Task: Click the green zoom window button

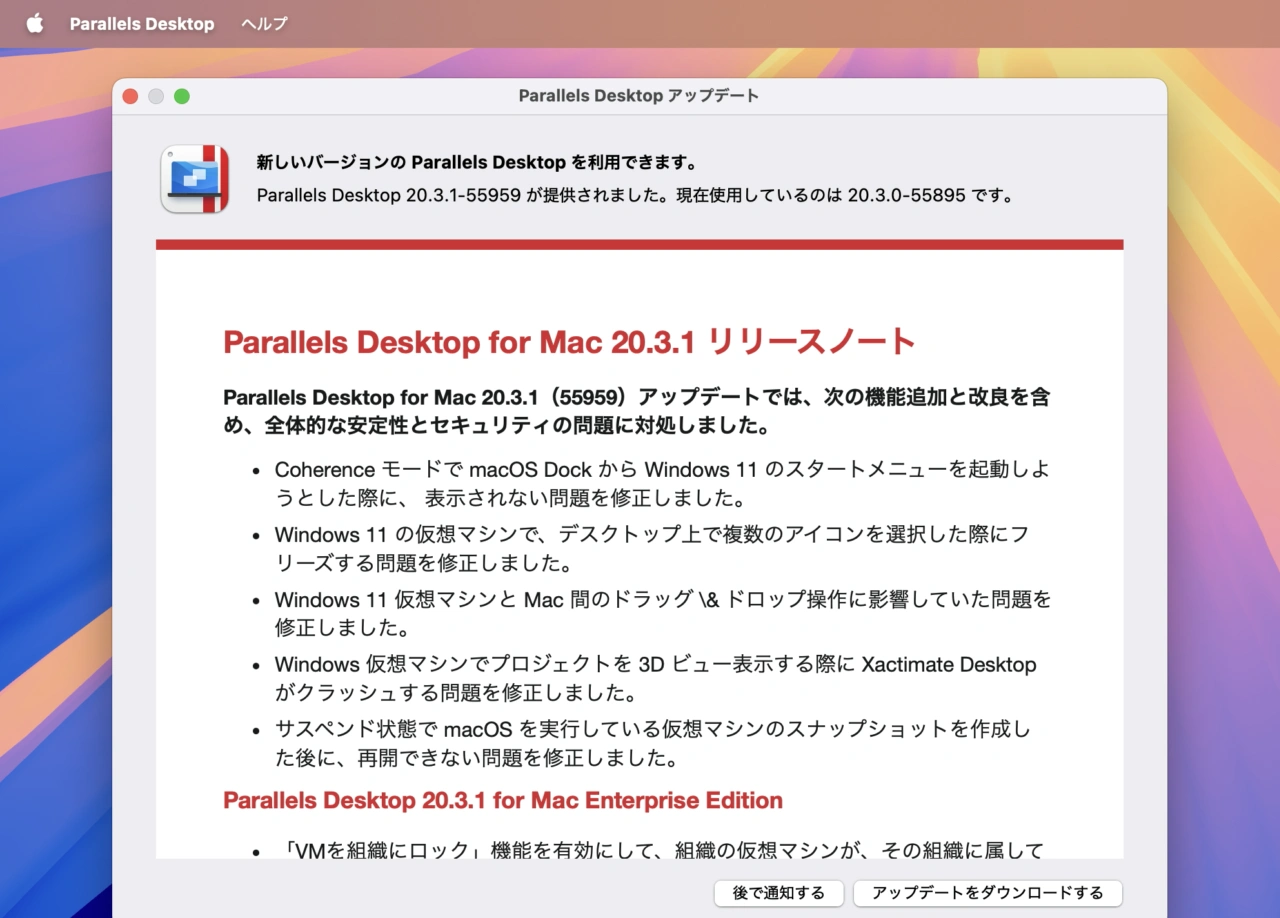Action: [x=182, y=96]
